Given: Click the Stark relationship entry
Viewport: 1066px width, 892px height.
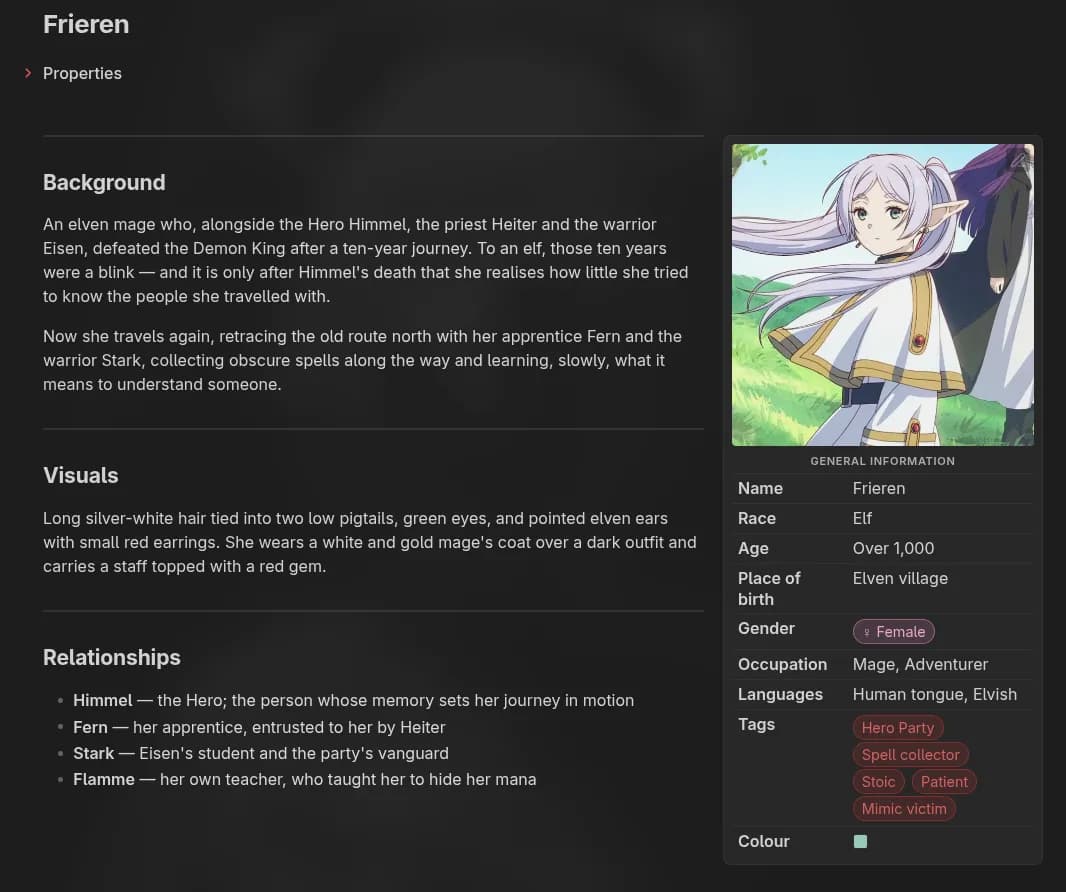Looking at the screenshot, I should 260,753.
